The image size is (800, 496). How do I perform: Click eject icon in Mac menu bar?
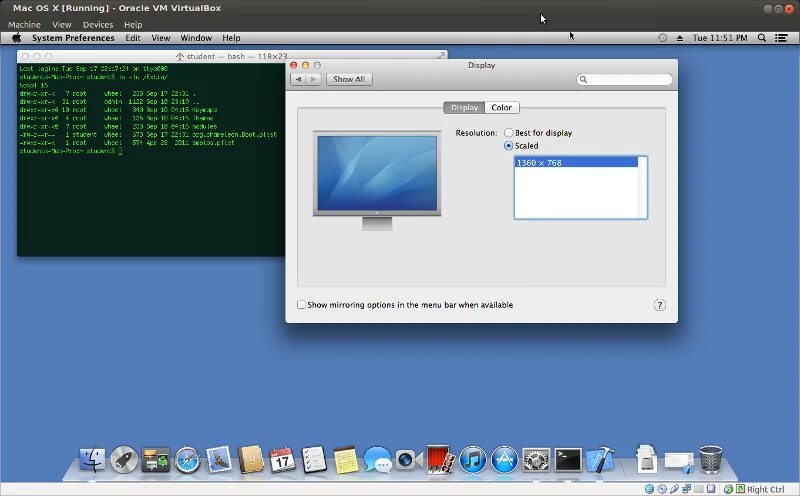(x=680, y=38)
